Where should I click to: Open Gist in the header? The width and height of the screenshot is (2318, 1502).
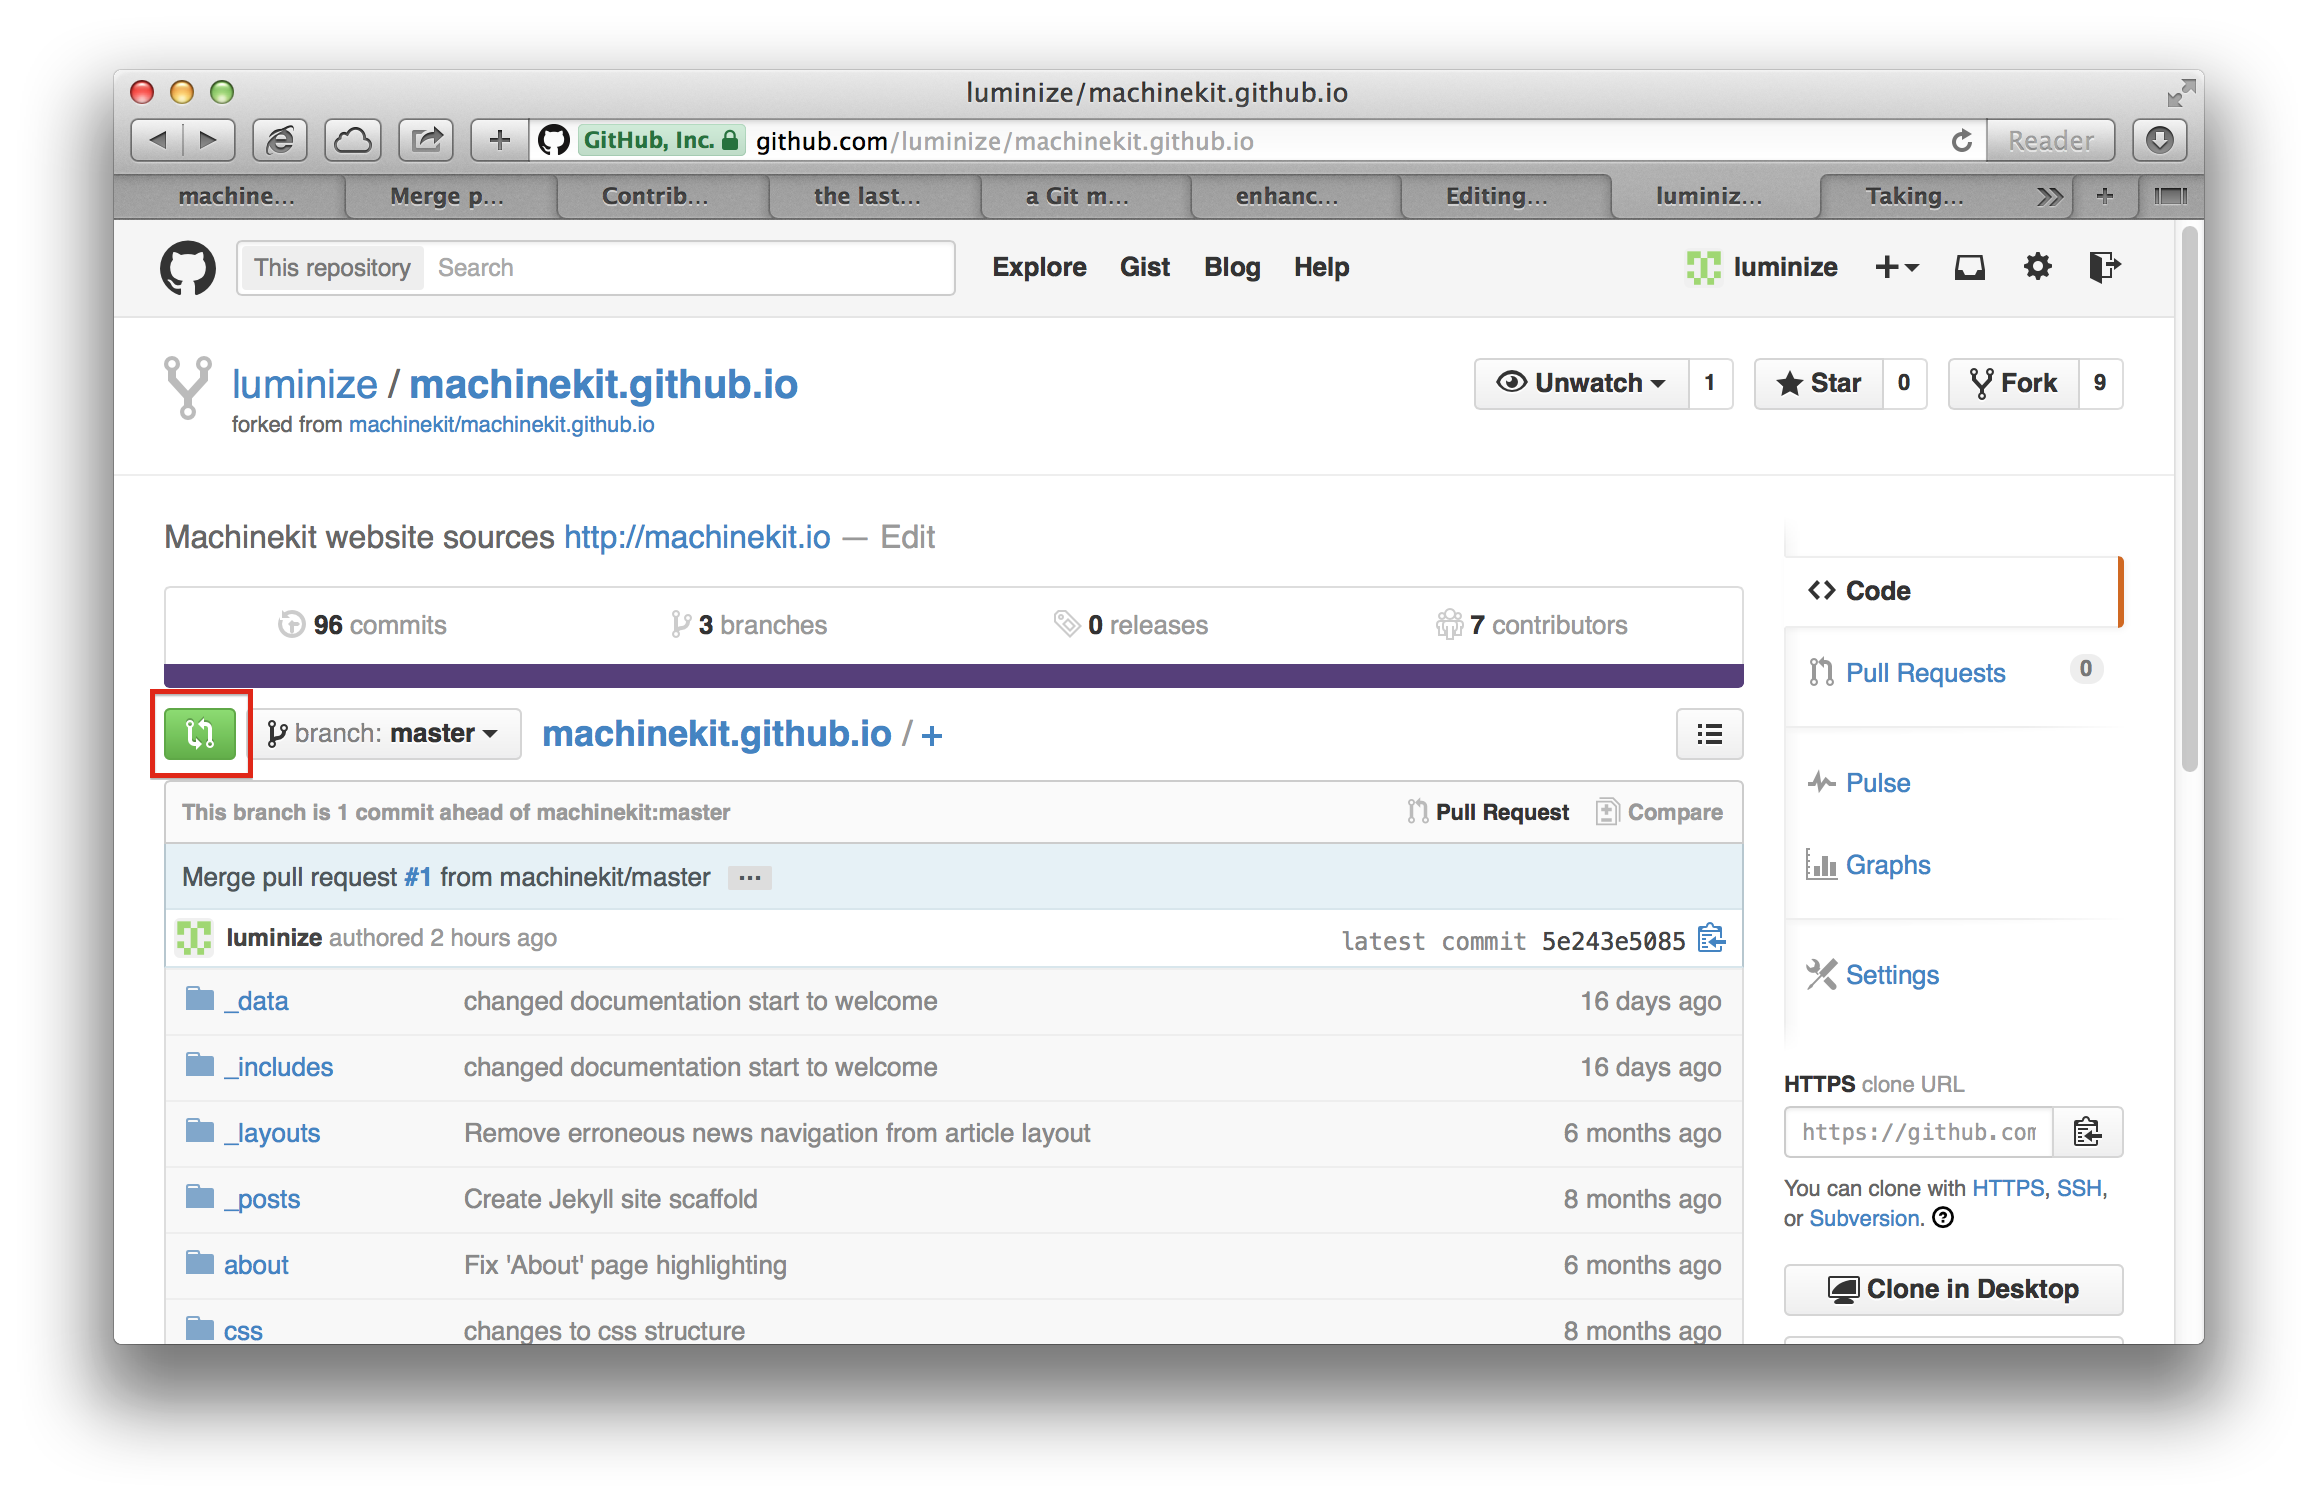tap(1145, 267)
